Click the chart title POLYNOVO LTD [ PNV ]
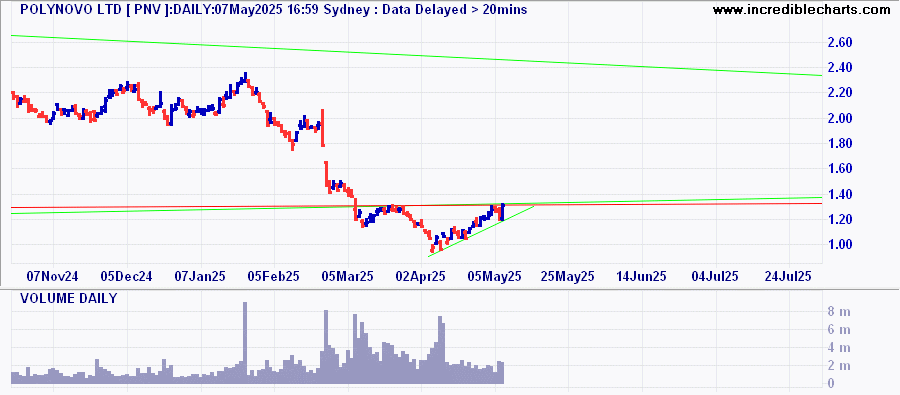 click(x=95, y=9)
